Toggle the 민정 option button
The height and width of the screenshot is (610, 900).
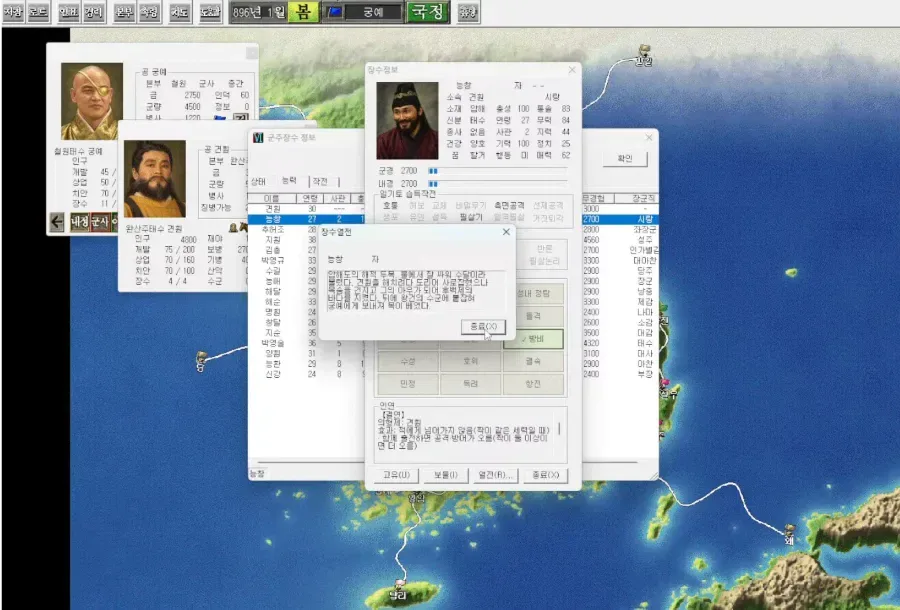[x=408, y=384]
